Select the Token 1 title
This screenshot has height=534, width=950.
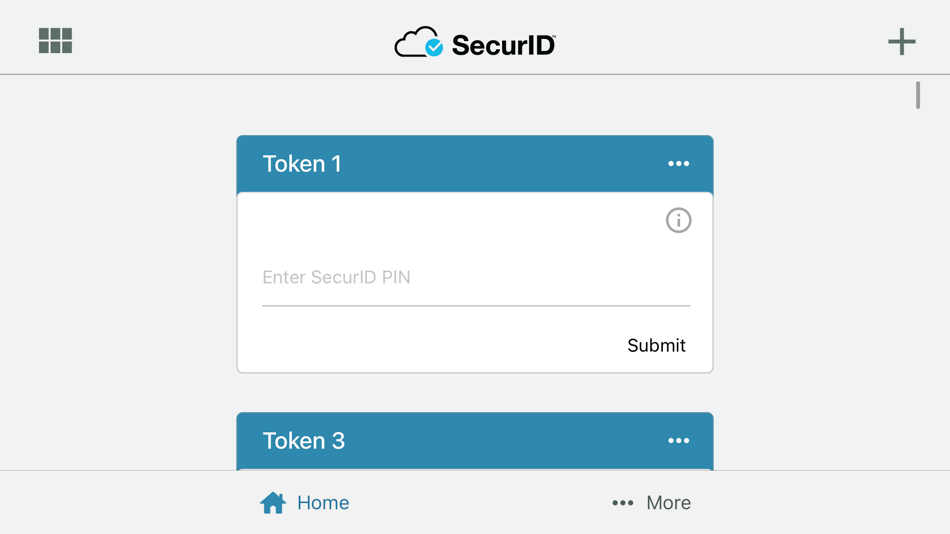[302, 164]
